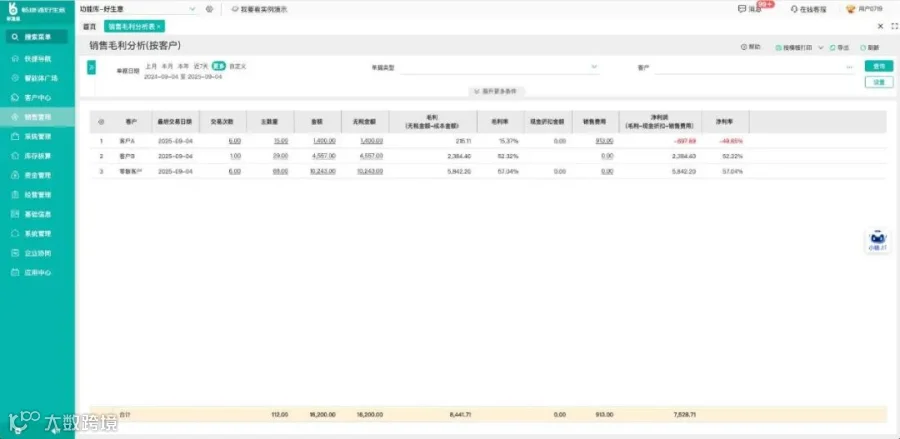Click the 客户B customer cell

(127, 156)
